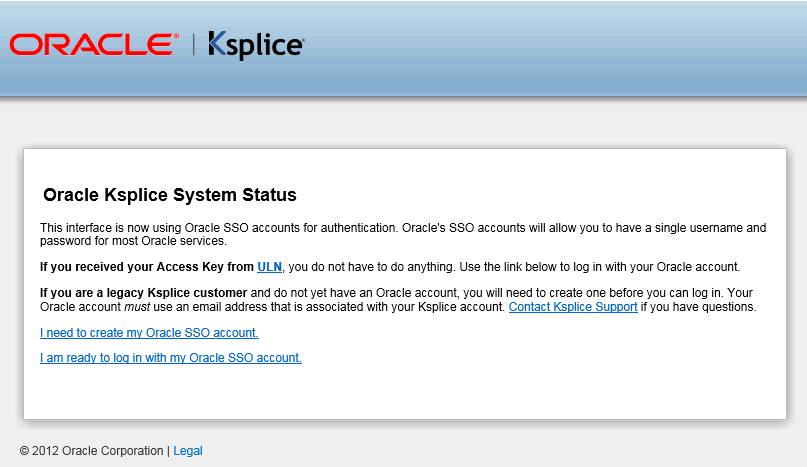Click the 'Oracle Ksplice System Status' heading

click(170, 195)
